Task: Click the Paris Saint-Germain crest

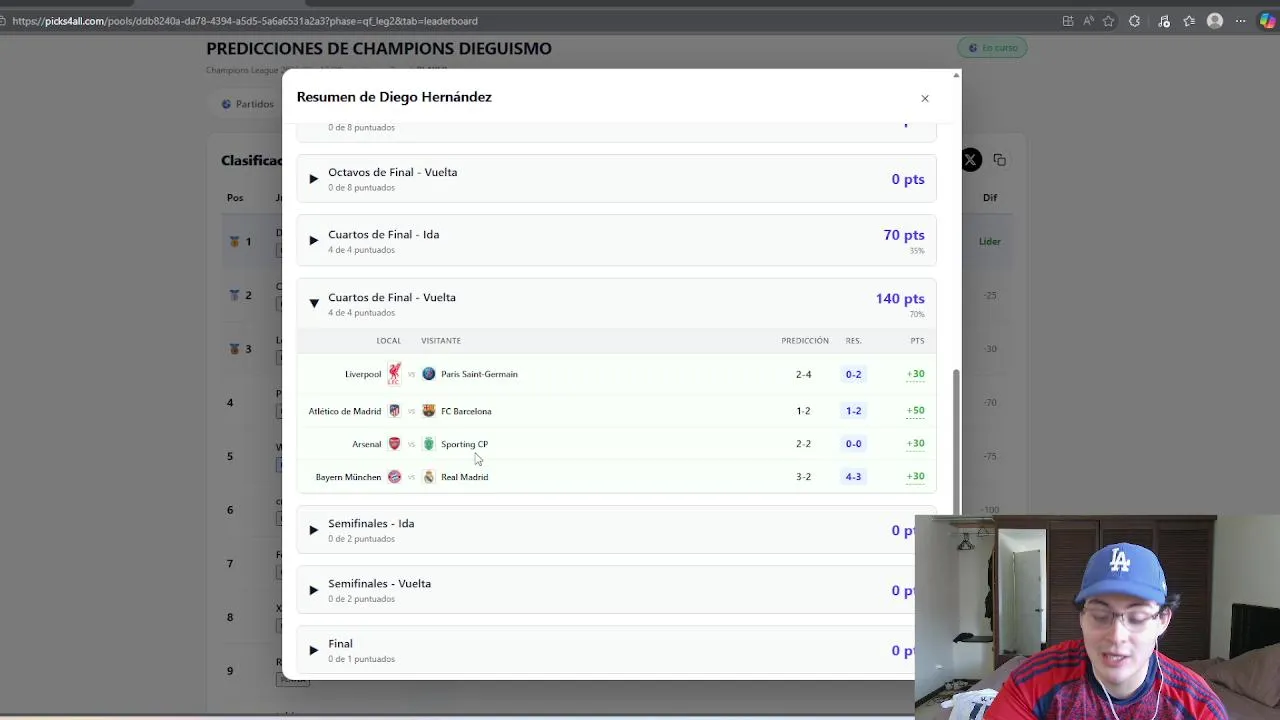Action: [x=429, y=374]
